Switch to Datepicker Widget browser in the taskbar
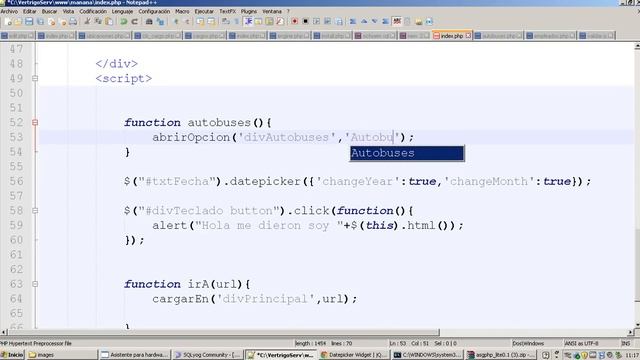 [354, 355]
